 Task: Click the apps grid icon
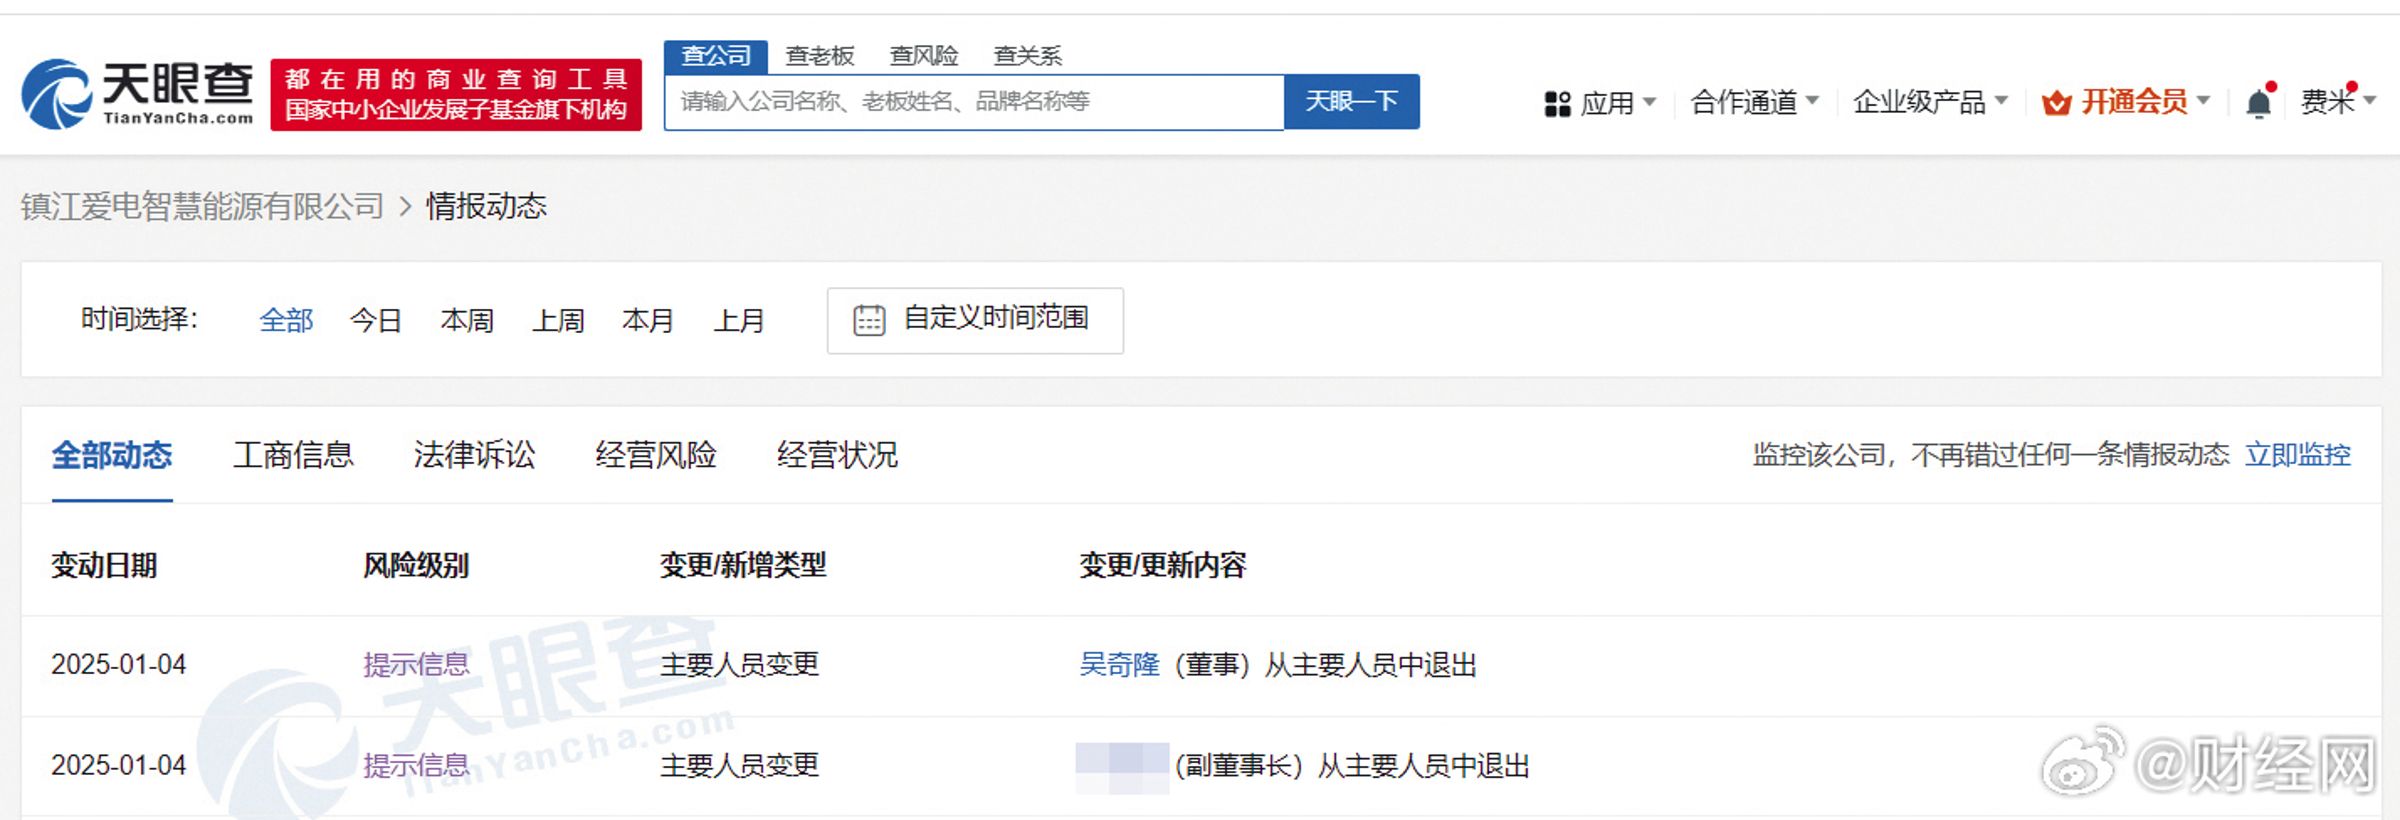pyautogui.click(x=1557, y=104)
